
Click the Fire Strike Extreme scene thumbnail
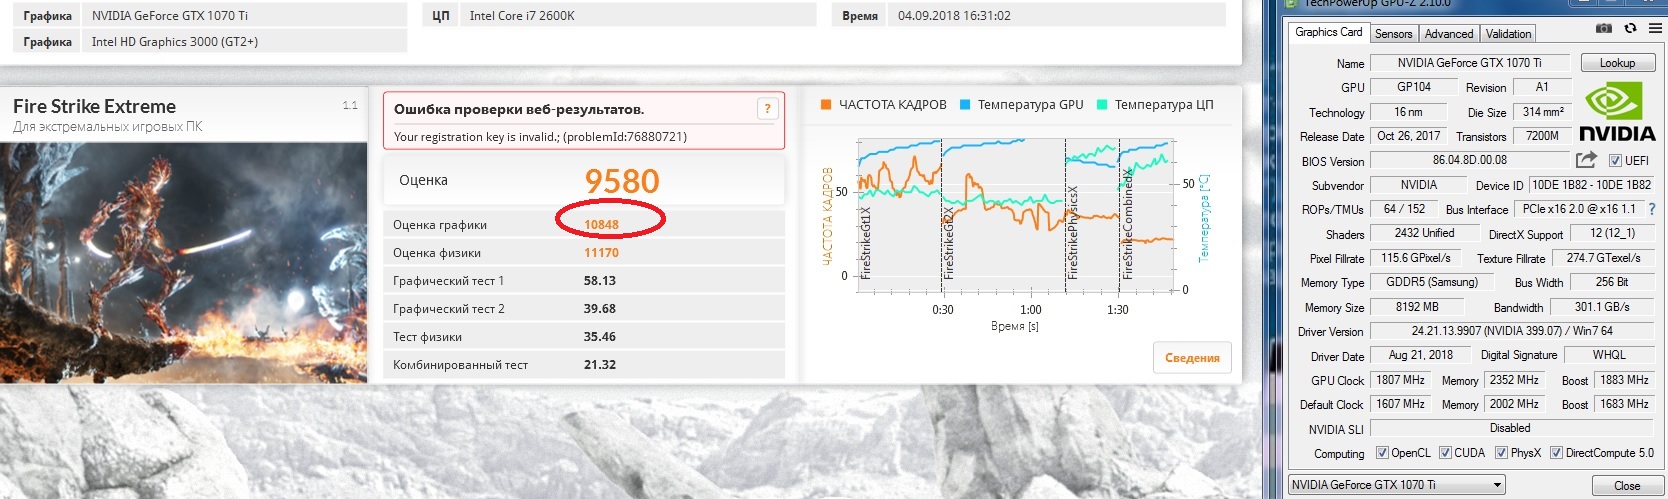point(184,262)
